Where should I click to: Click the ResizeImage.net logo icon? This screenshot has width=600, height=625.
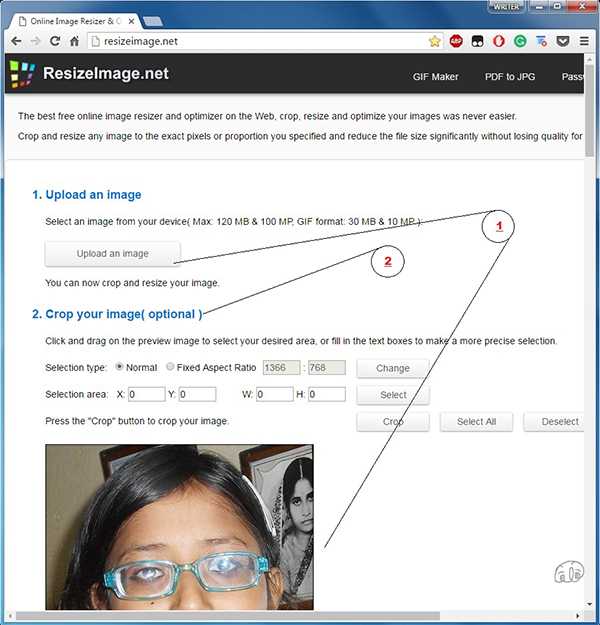pos(22,74)
